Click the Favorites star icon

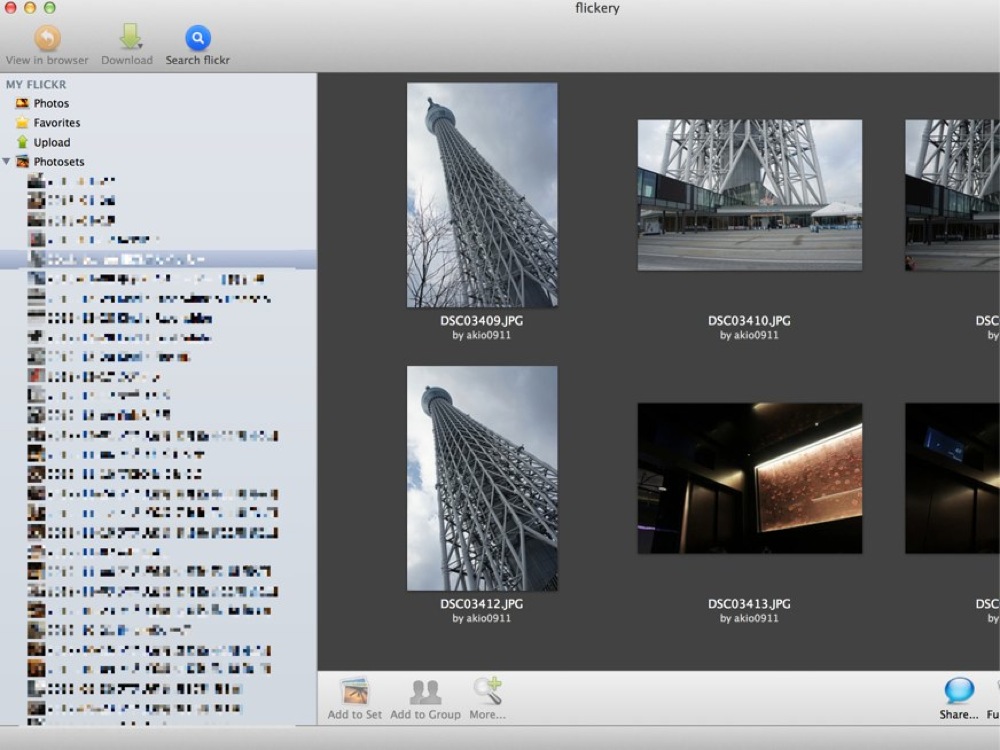click(22, 122)
